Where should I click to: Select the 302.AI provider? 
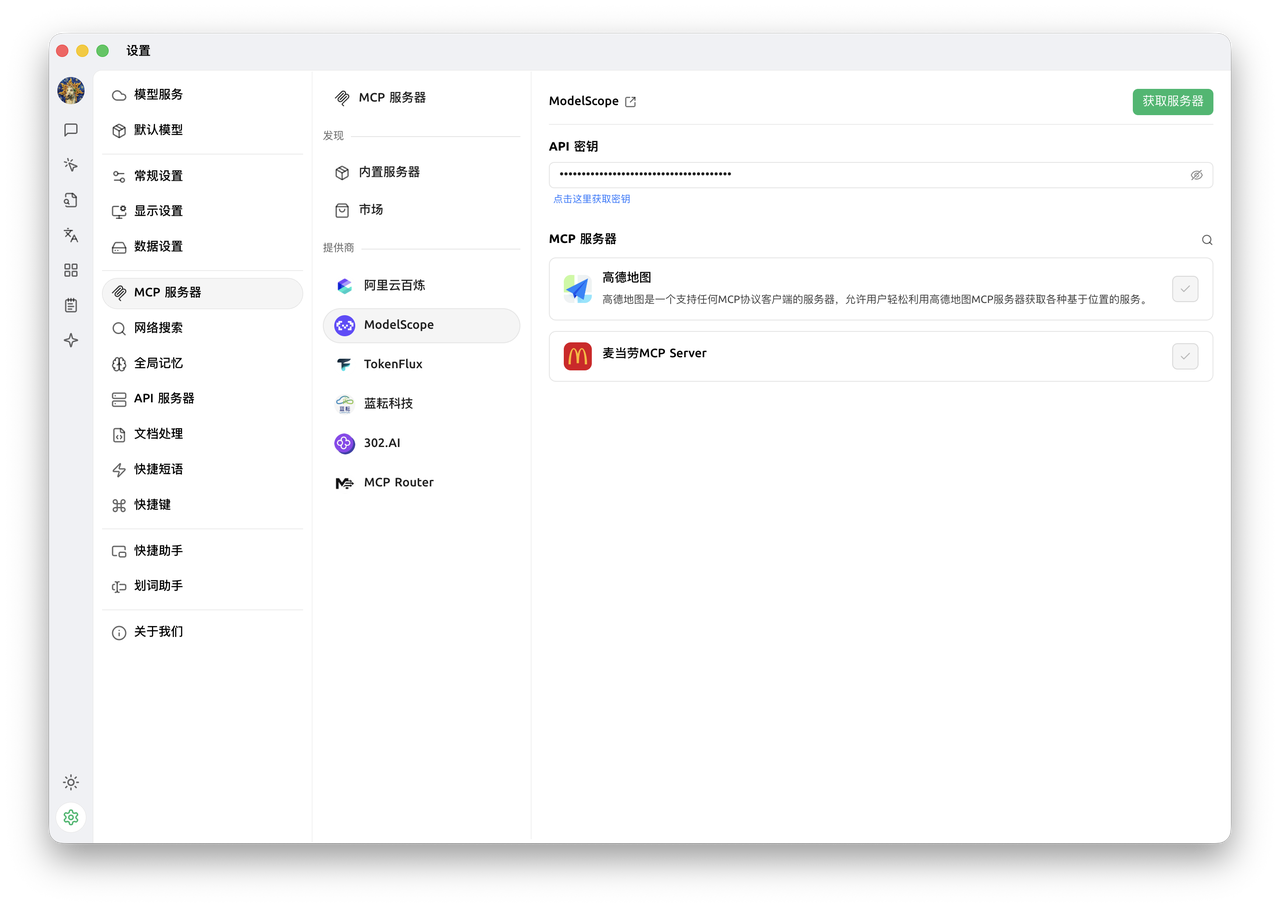tap(421, 443)
